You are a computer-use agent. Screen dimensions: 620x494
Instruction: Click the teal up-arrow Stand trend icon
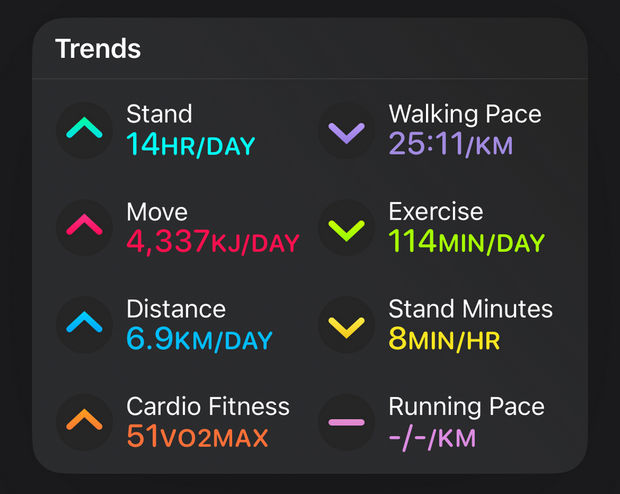[x=86, y=129]
